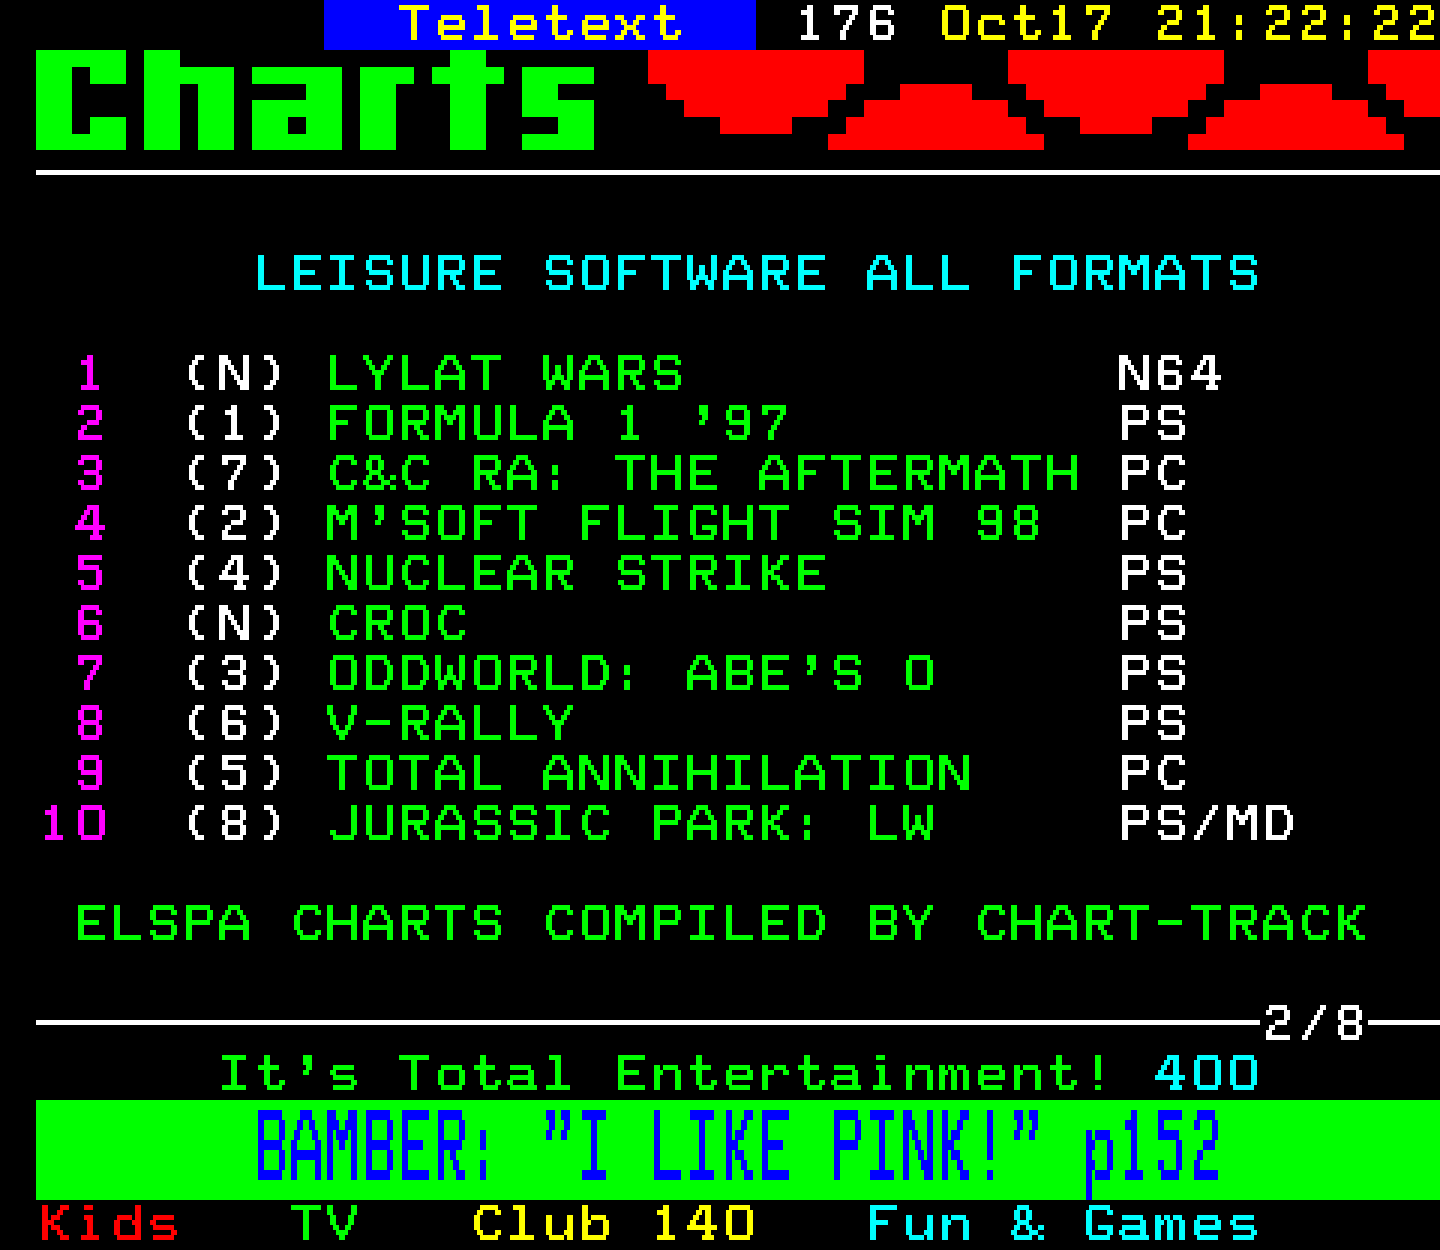Image resolution: width=1440 pixels, height=1250 pixels.
Task: Click the Total Entertainment 400 promo line
Action: pyautogui.click(x=738, y=1074)
